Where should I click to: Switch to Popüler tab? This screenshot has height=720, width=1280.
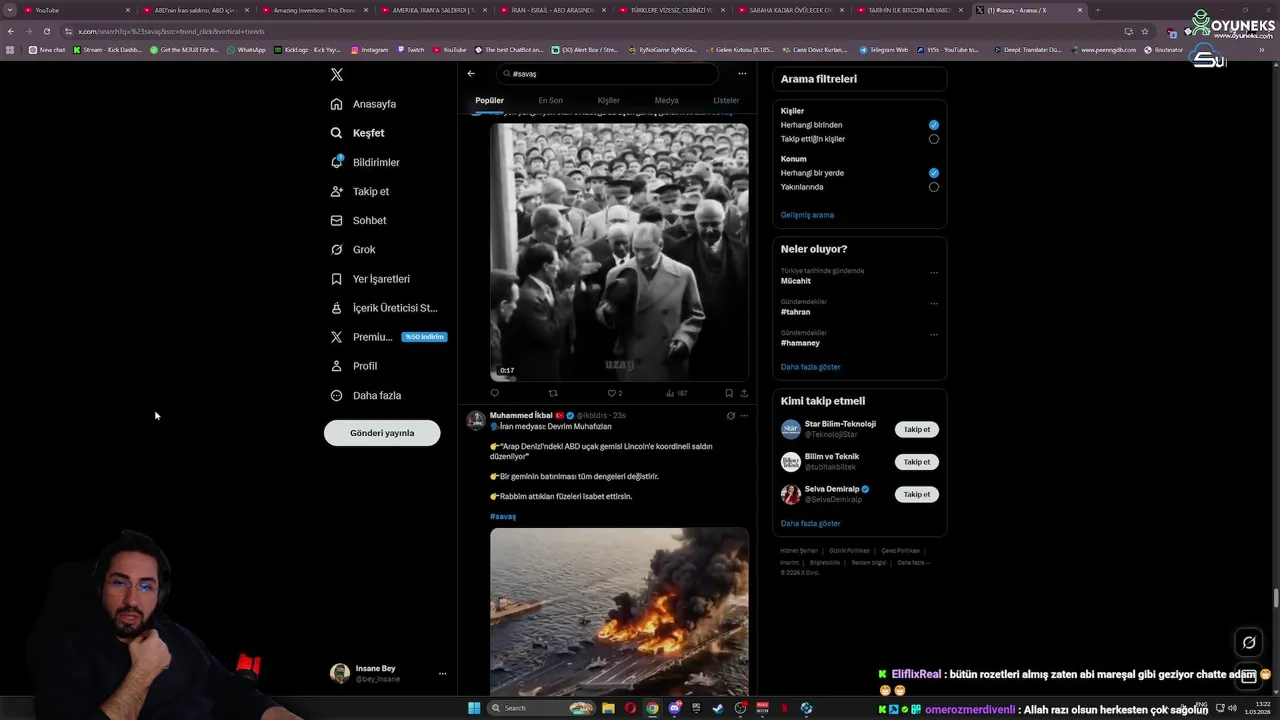(x=489, y=100)
